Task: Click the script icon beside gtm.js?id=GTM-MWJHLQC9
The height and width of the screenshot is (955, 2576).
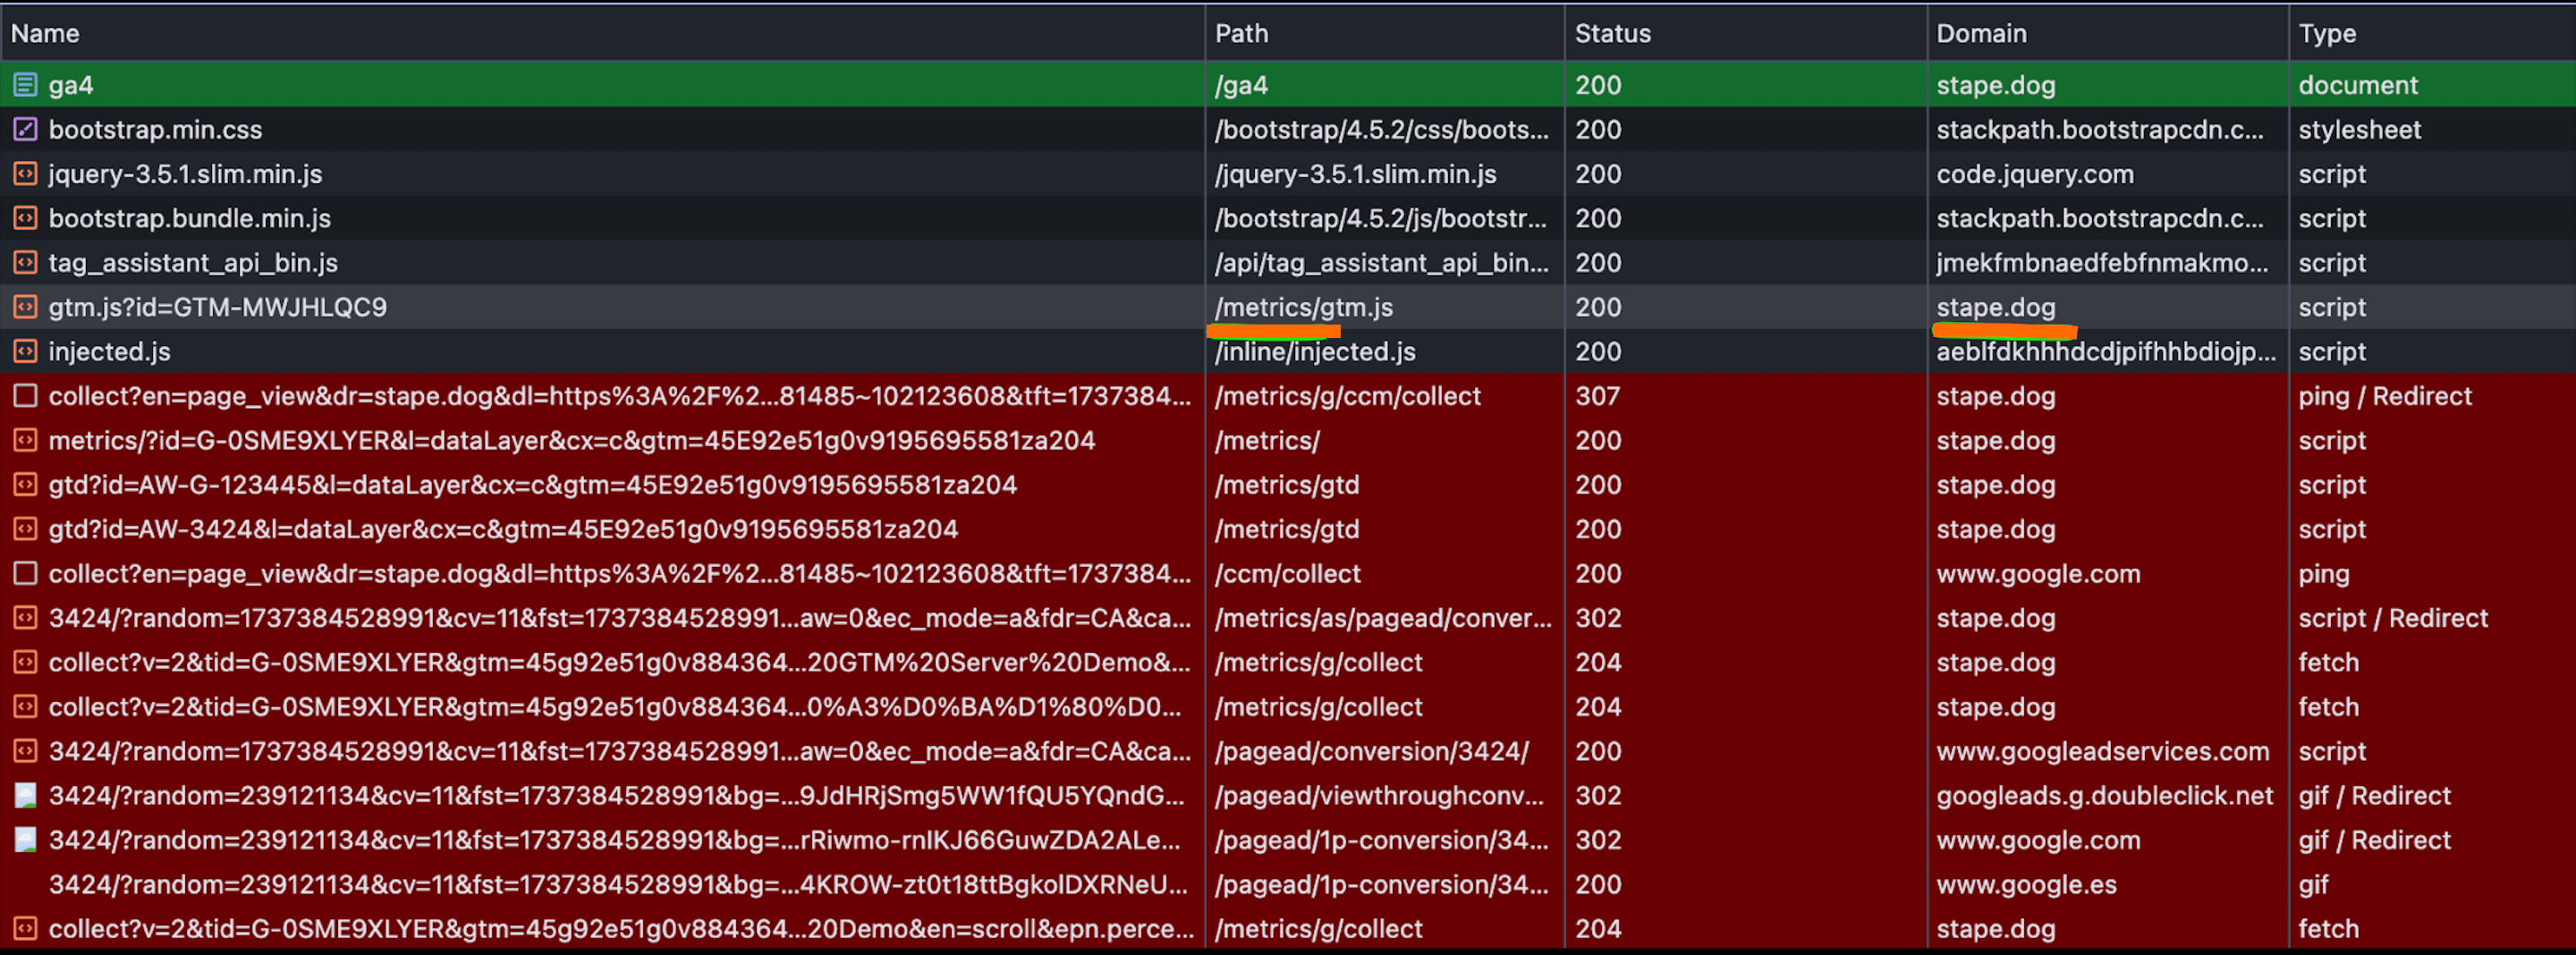Action: click(x=25, y=307)
